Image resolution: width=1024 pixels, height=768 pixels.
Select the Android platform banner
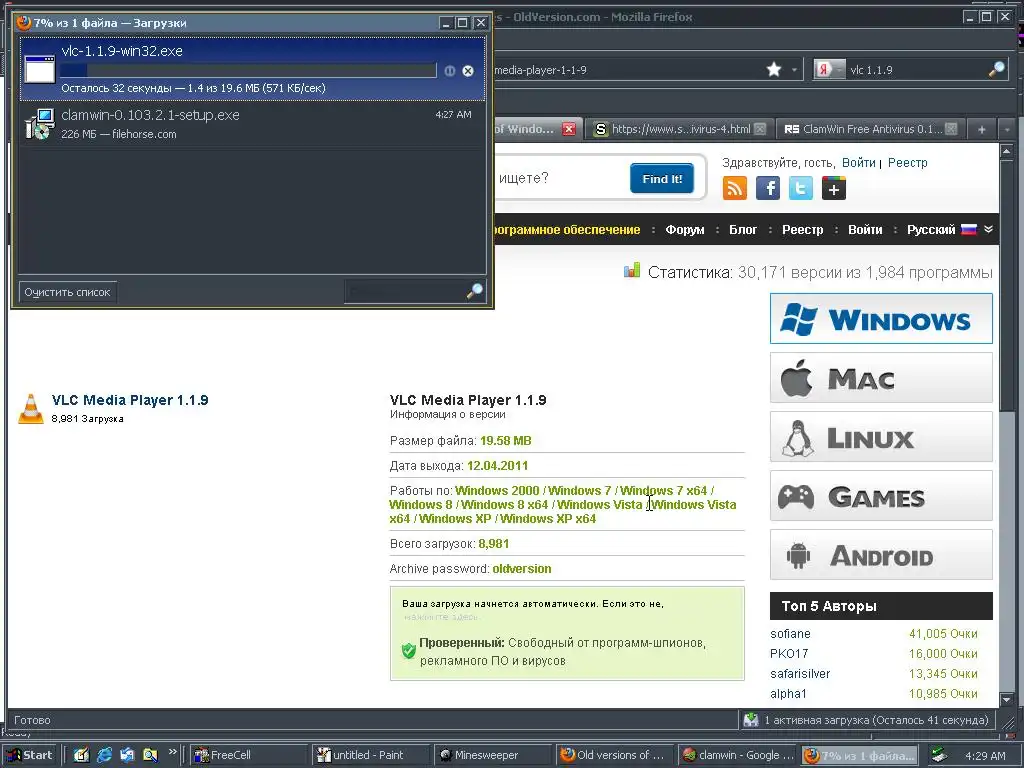pyautogui.click(x=881, y=555)
